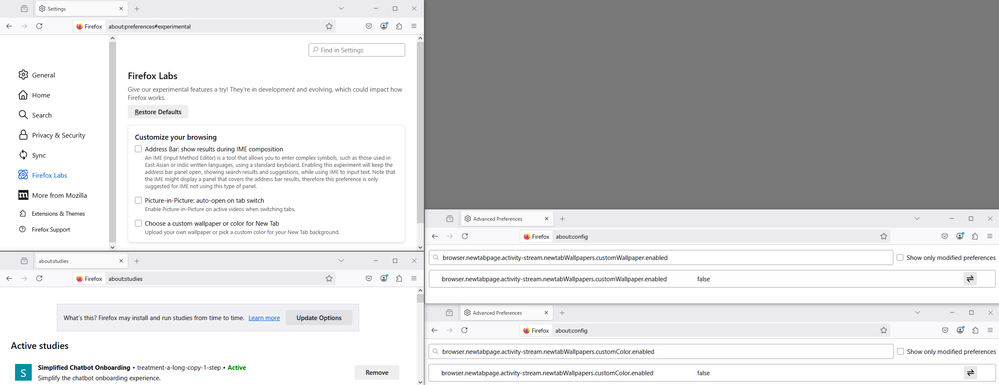
Task: Open hamburger menu in customColor config window
Action: (x=990, y=330)
